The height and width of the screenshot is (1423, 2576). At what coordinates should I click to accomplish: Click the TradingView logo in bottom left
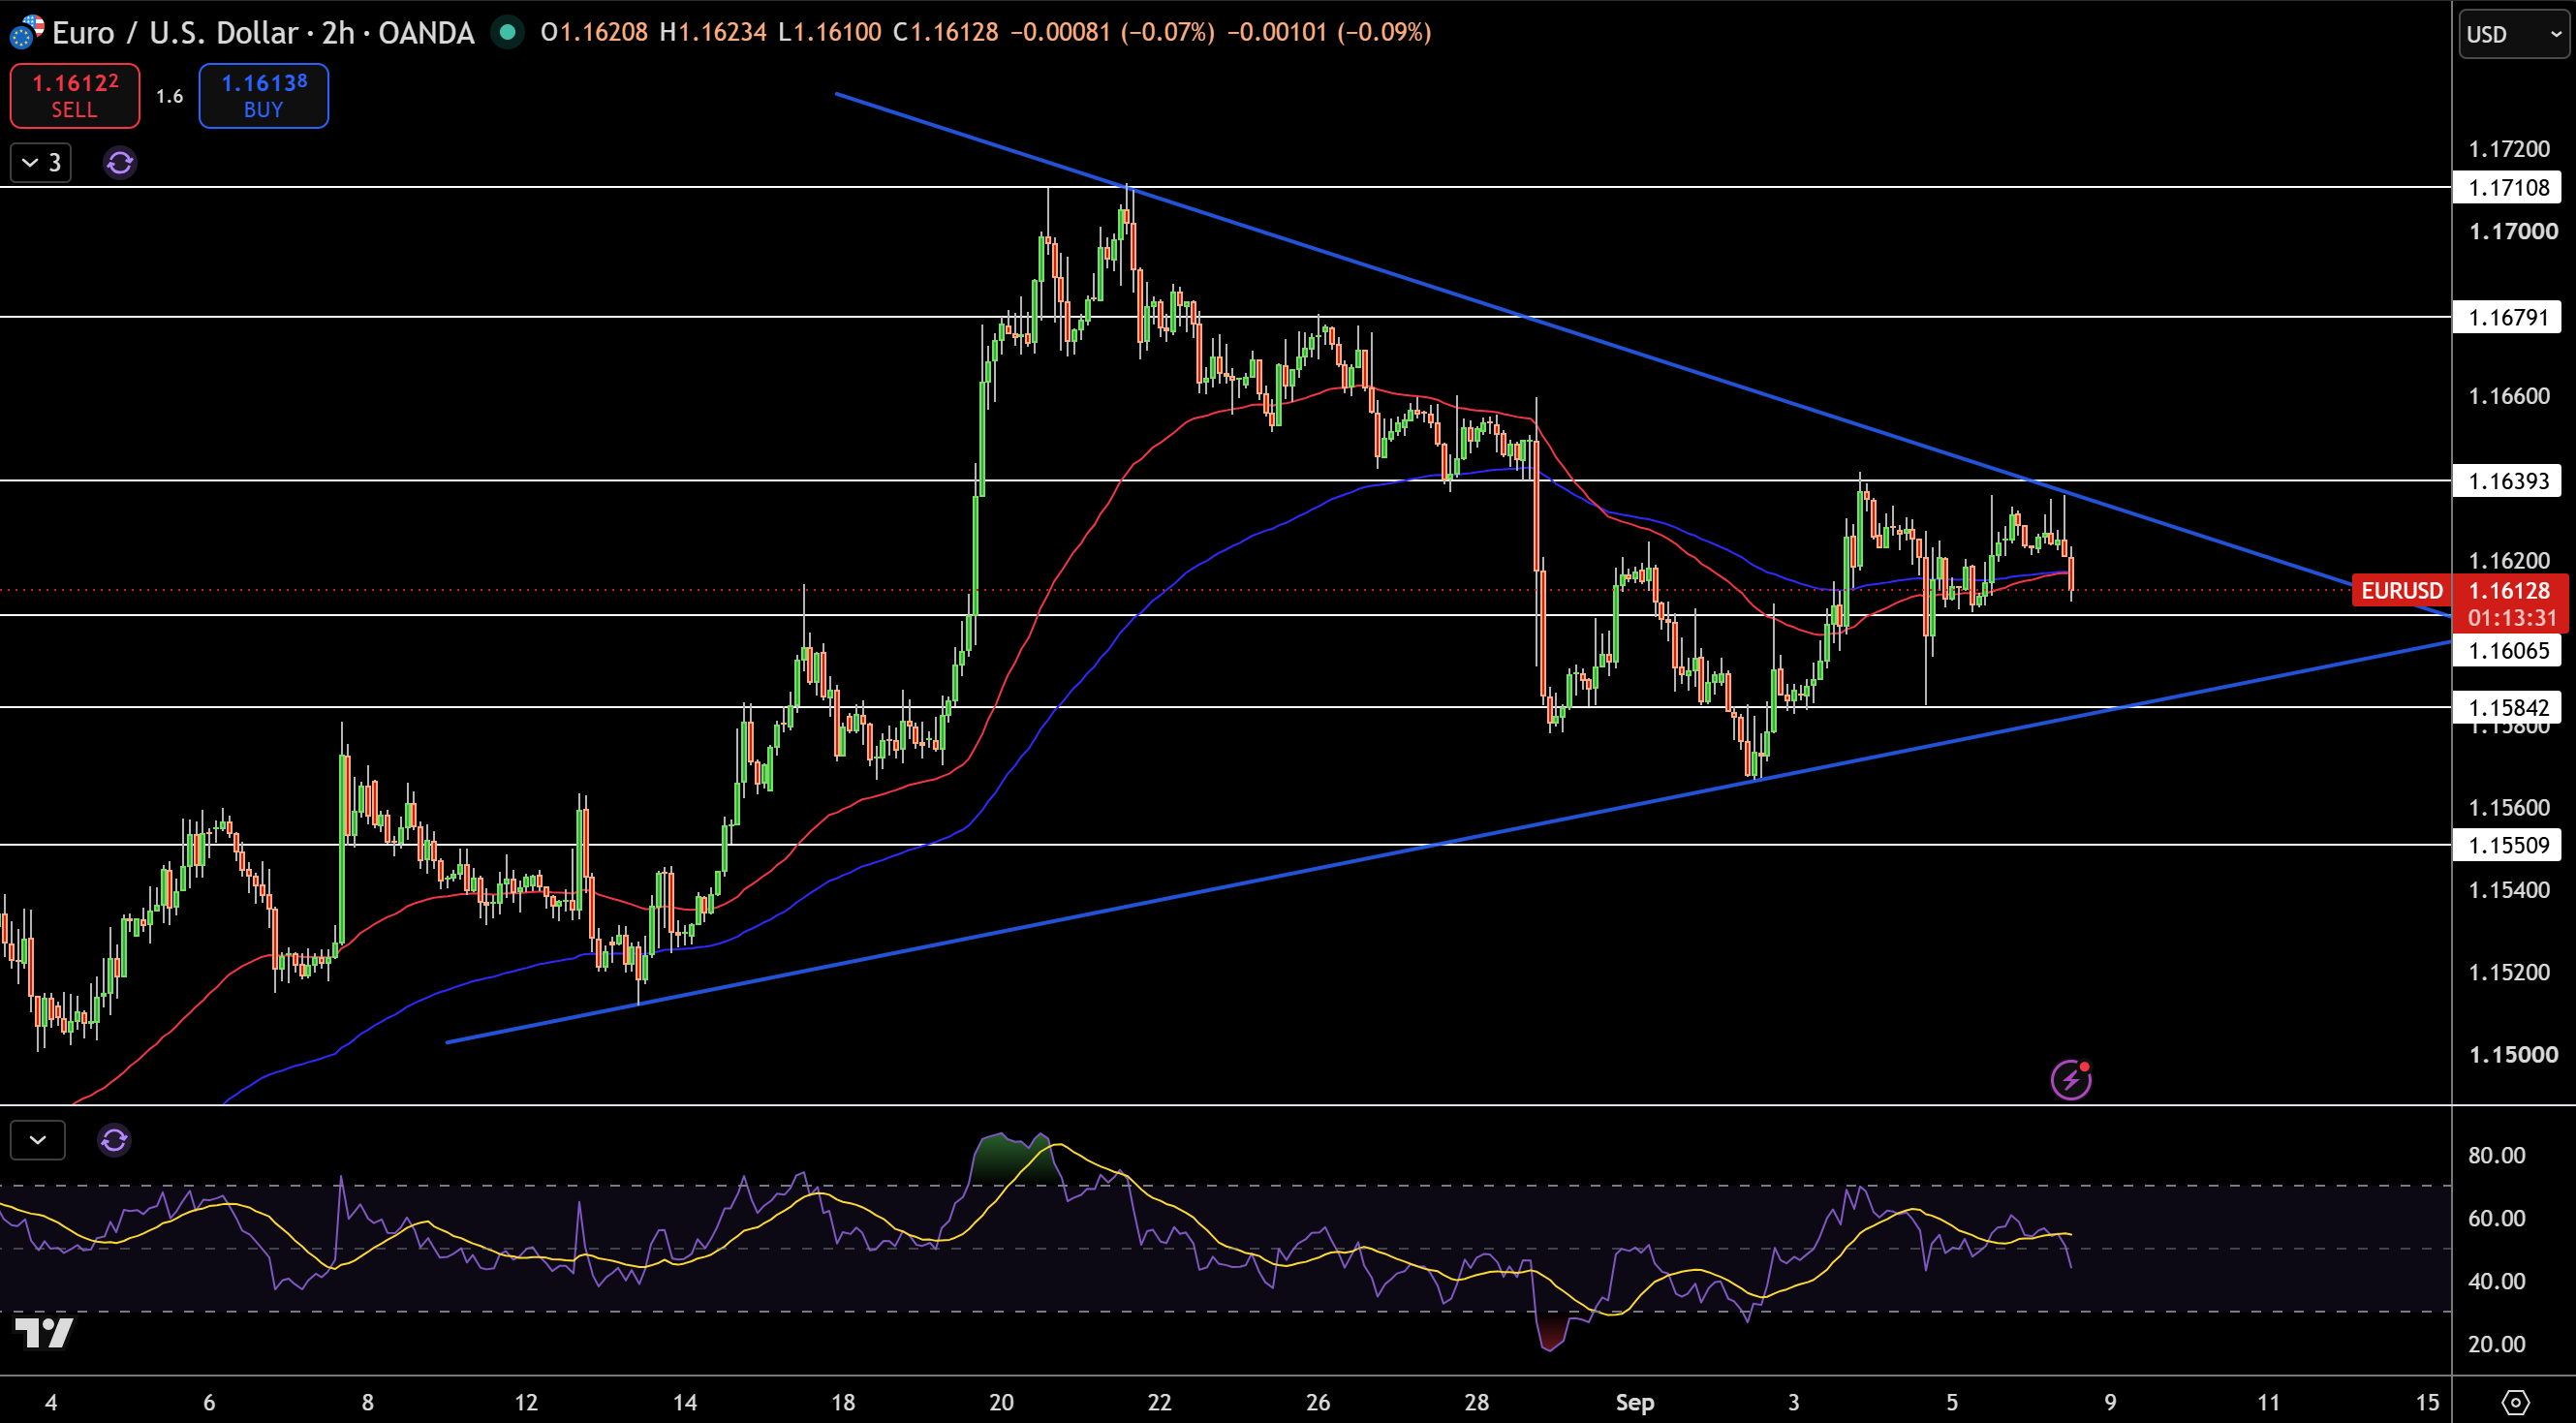coord(44,1332)
